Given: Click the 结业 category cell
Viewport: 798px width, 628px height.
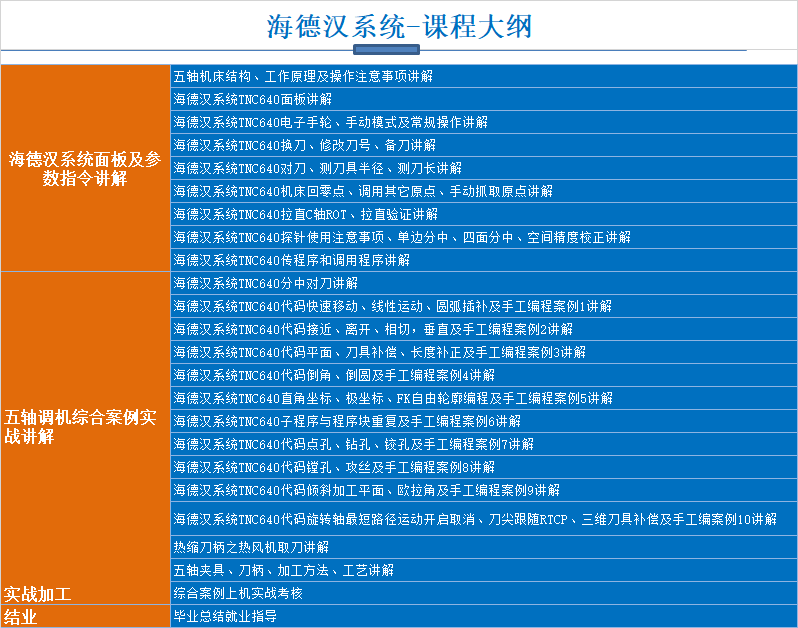Looking at the screenshot, I should click(x=85, y=617).
